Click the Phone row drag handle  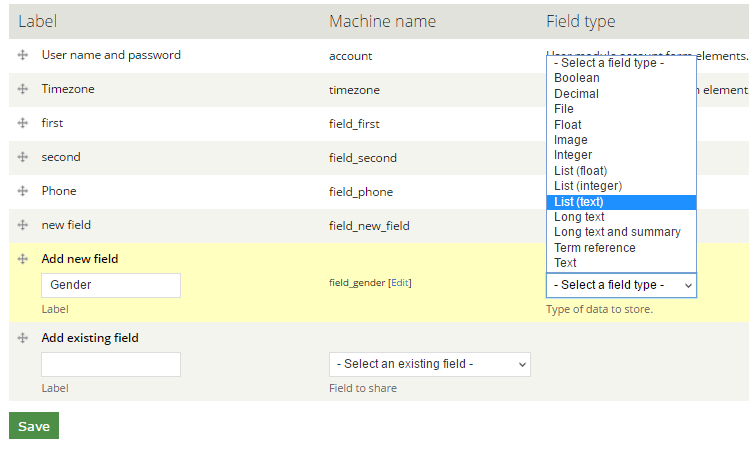(22, 191)
